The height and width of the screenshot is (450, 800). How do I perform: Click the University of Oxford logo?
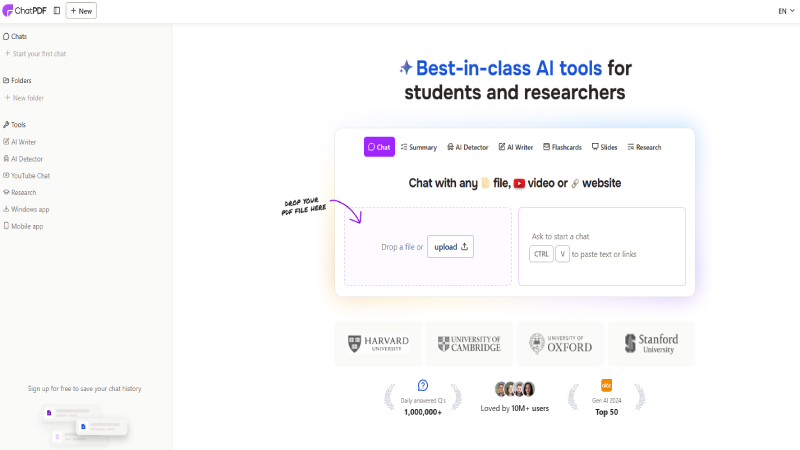(560, 343)
